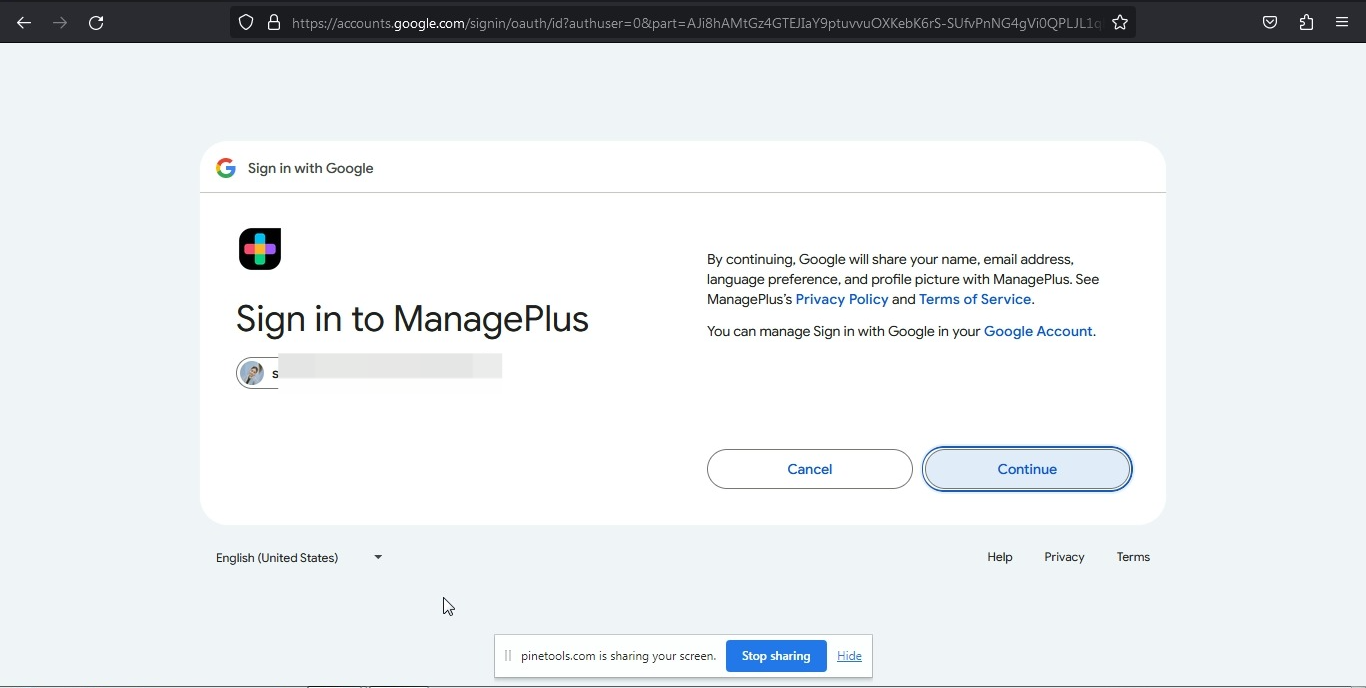The width and height of the screenshot is (1366, 688).
Task: Open the English (United States) language dropdown
Action: [299, 558]
